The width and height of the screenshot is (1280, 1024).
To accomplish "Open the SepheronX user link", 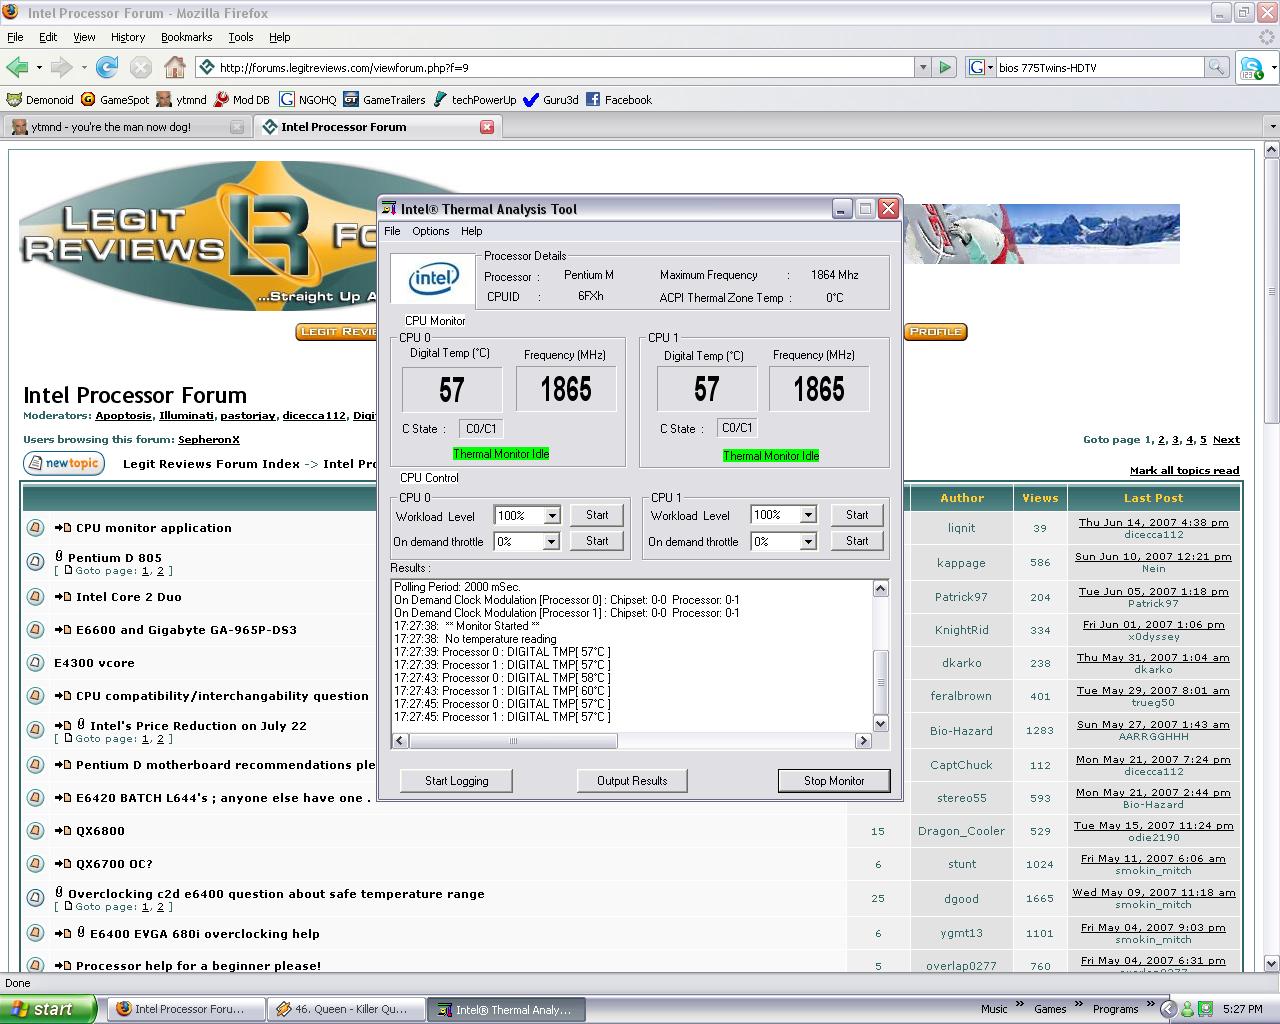I will click(209, 439).
